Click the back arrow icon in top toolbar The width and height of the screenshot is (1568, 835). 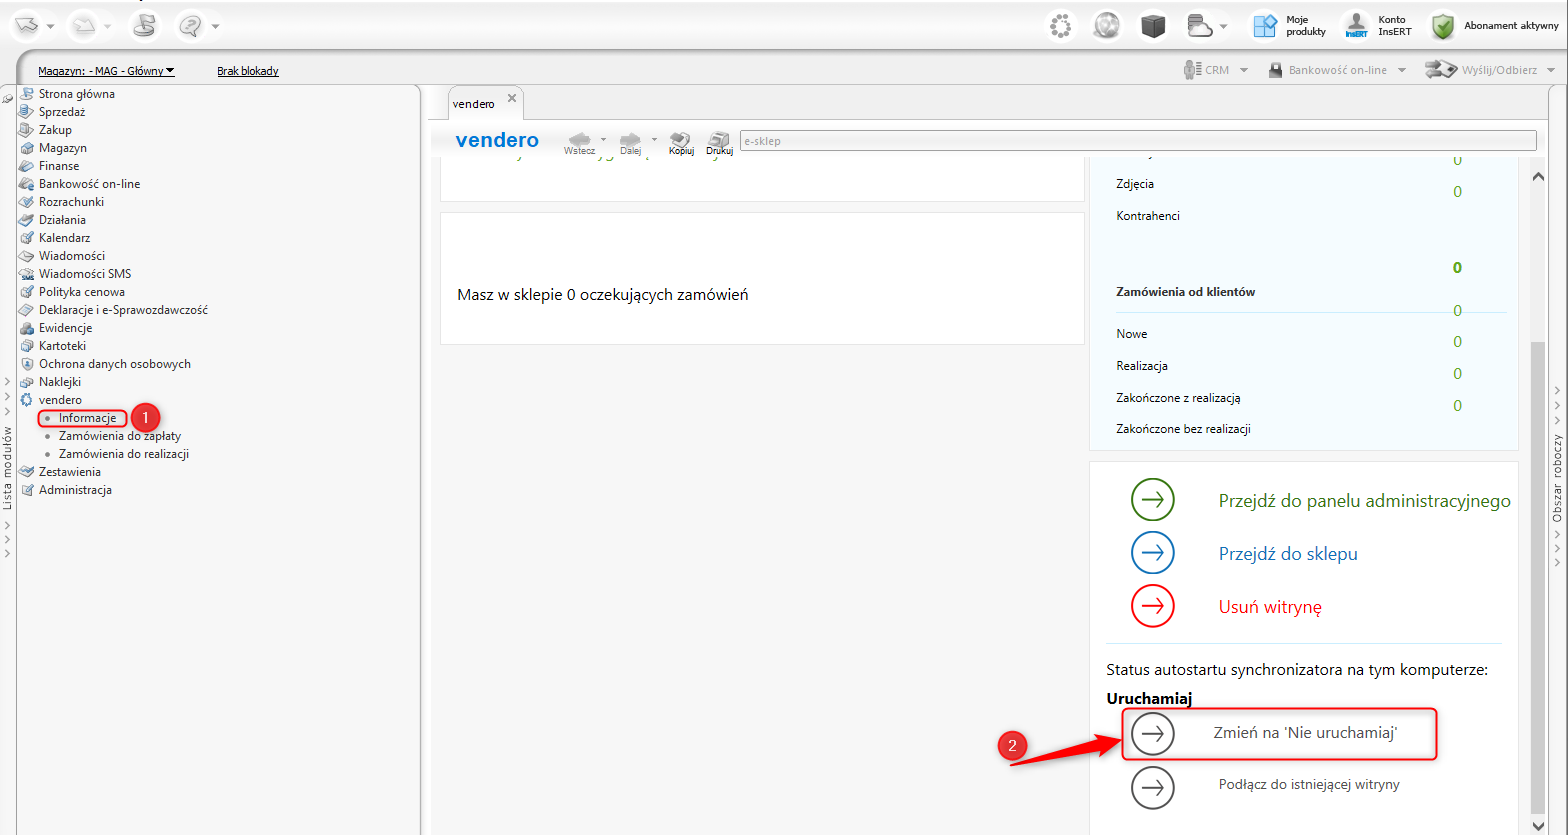(x=27, y=25)
